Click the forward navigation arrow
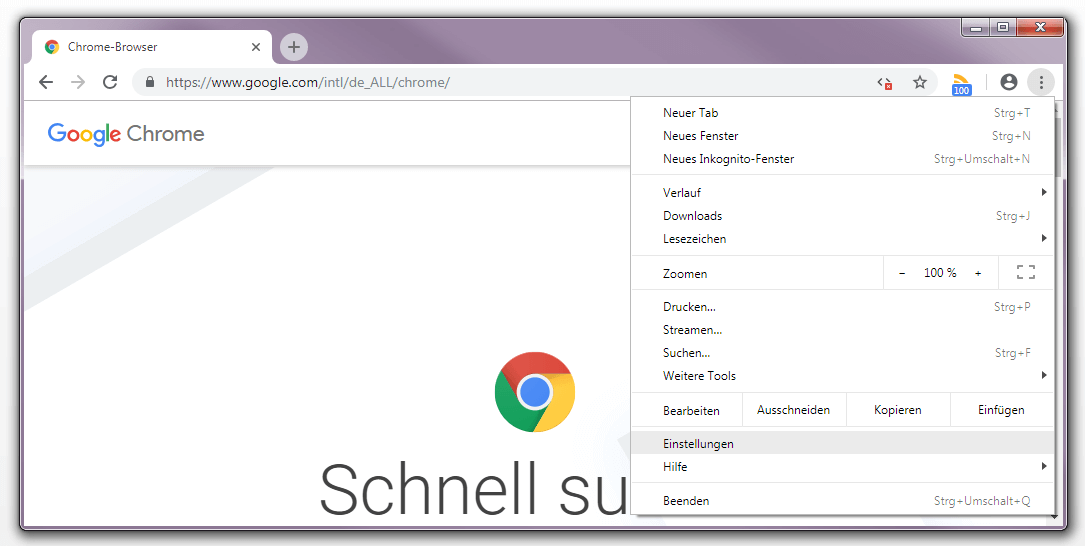1085x546 pixels. (78, 82)
